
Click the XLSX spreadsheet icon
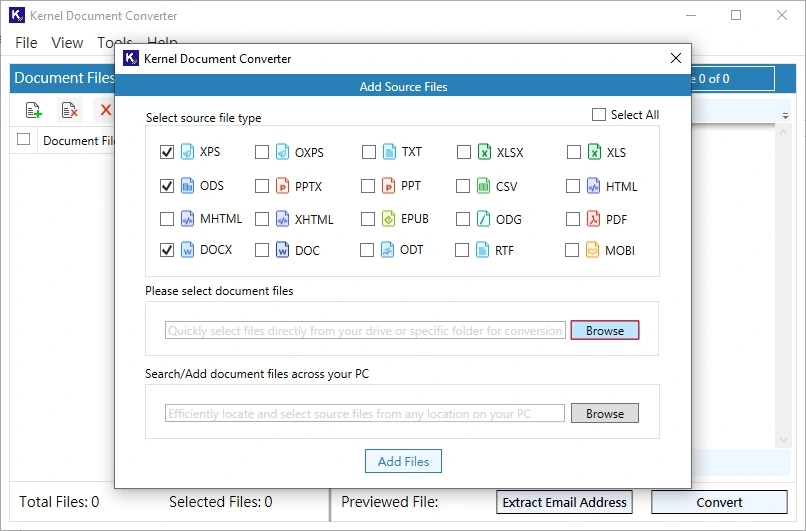click(484, 152)
